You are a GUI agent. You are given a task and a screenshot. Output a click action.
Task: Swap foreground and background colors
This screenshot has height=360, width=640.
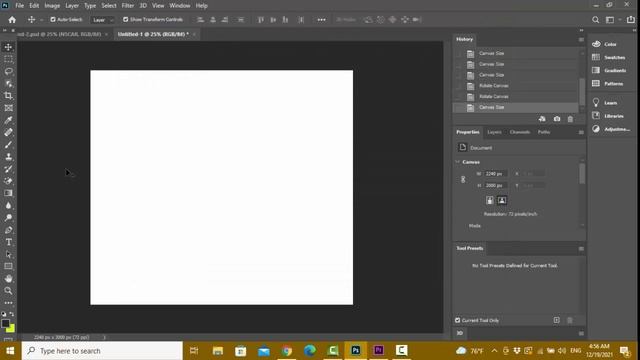coord(12,314)
